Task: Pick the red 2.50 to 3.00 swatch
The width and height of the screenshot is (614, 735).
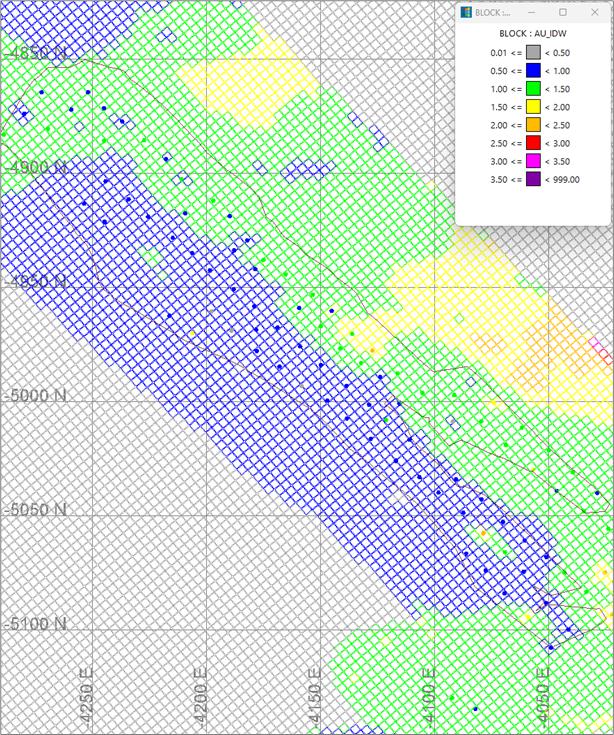Action: click(533, 143)
